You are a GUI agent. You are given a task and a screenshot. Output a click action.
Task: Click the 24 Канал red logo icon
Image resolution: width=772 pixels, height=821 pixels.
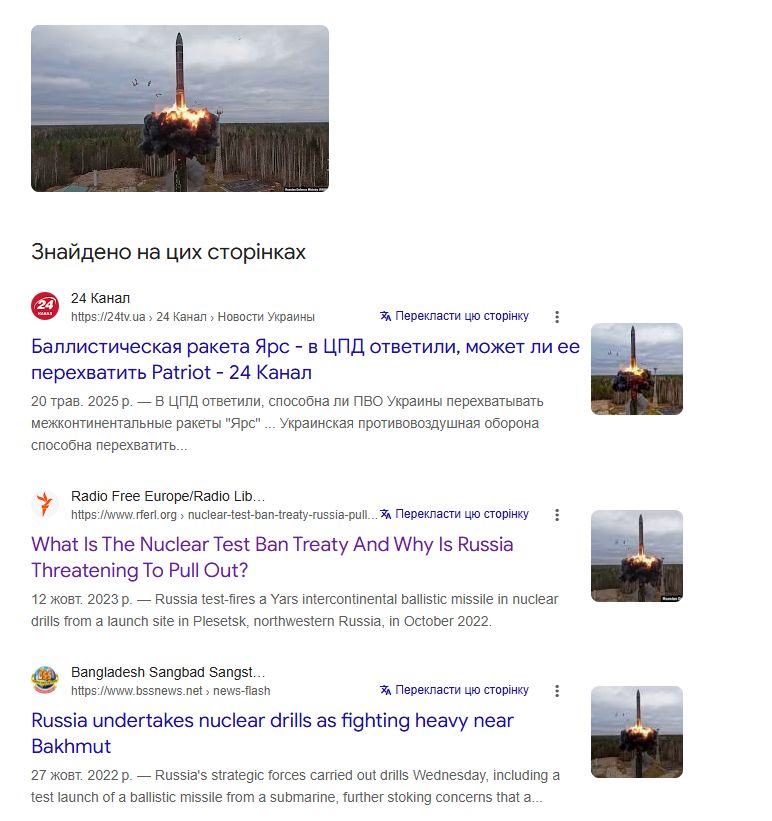(x=45, y=306)
